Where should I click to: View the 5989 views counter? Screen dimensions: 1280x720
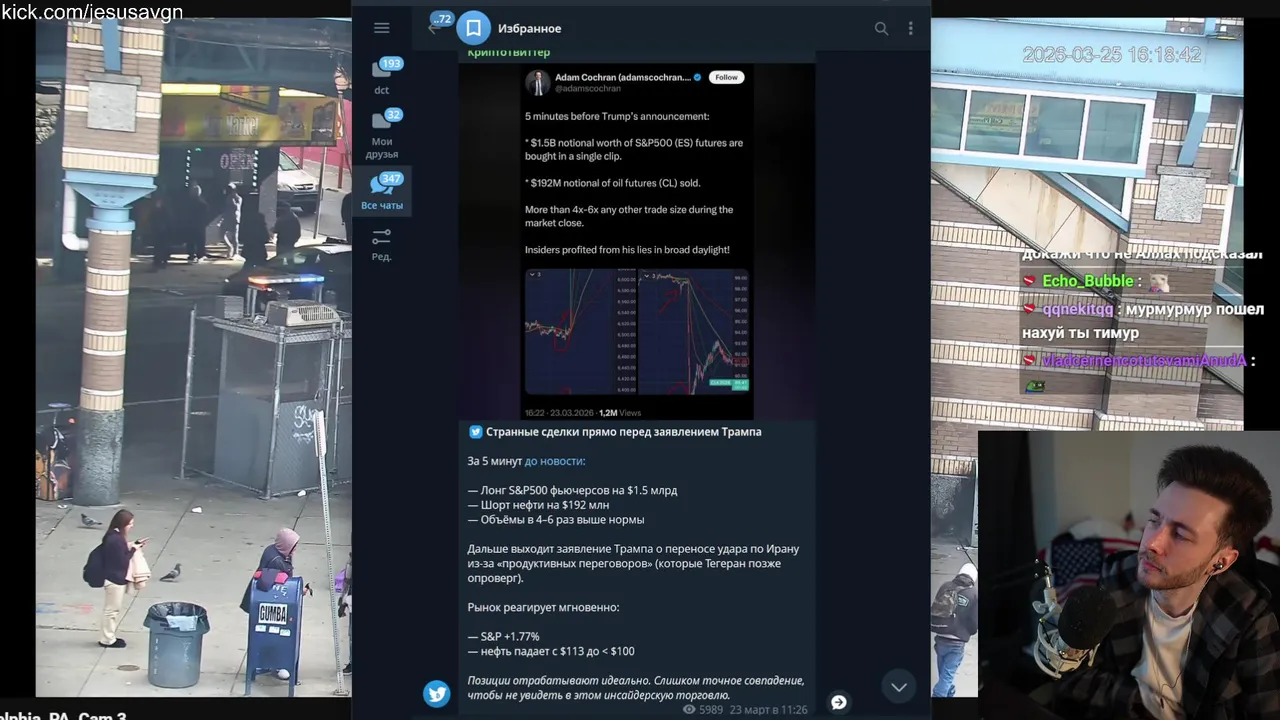pos(702,710)
